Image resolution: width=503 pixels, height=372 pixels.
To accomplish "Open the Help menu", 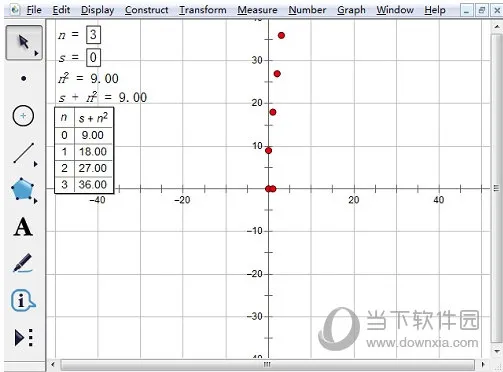I will tap(435, 10).
